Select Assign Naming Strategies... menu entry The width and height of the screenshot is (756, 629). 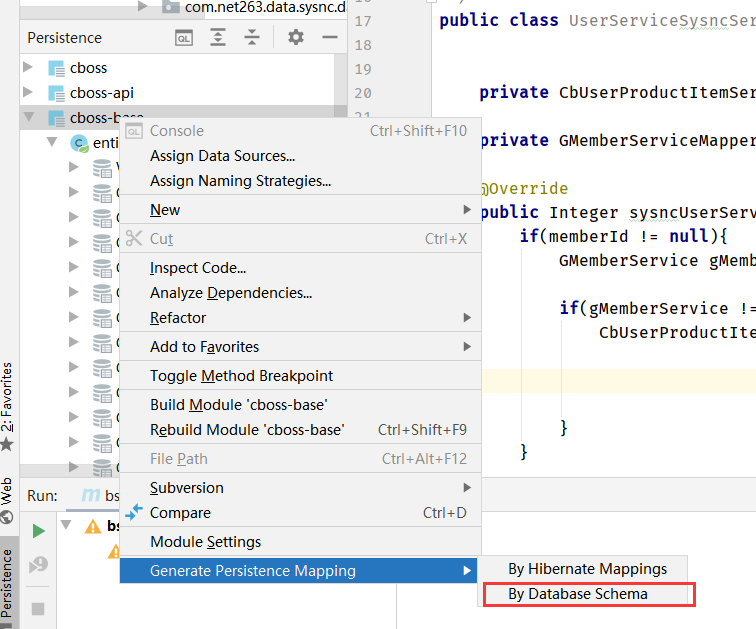[x=300, y=181]
